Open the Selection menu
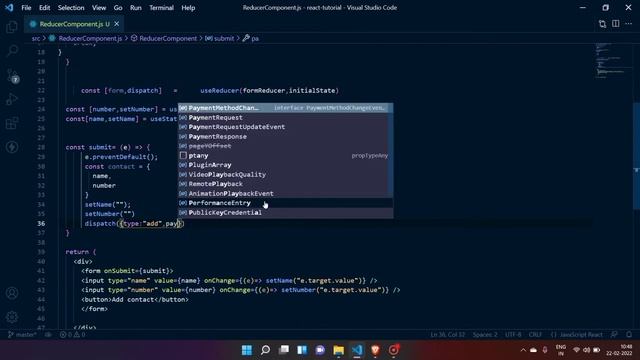The image size is (640, 360). tap(71, 8)
